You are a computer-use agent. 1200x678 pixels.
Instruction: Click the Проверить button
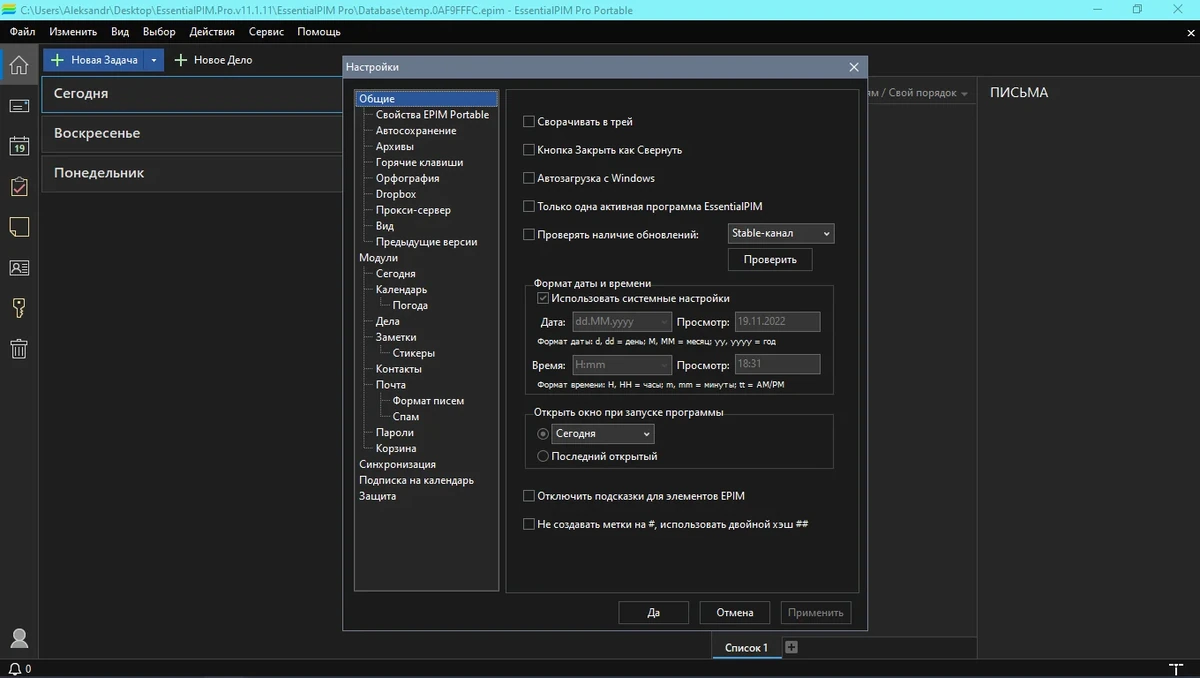pos(770,259)
